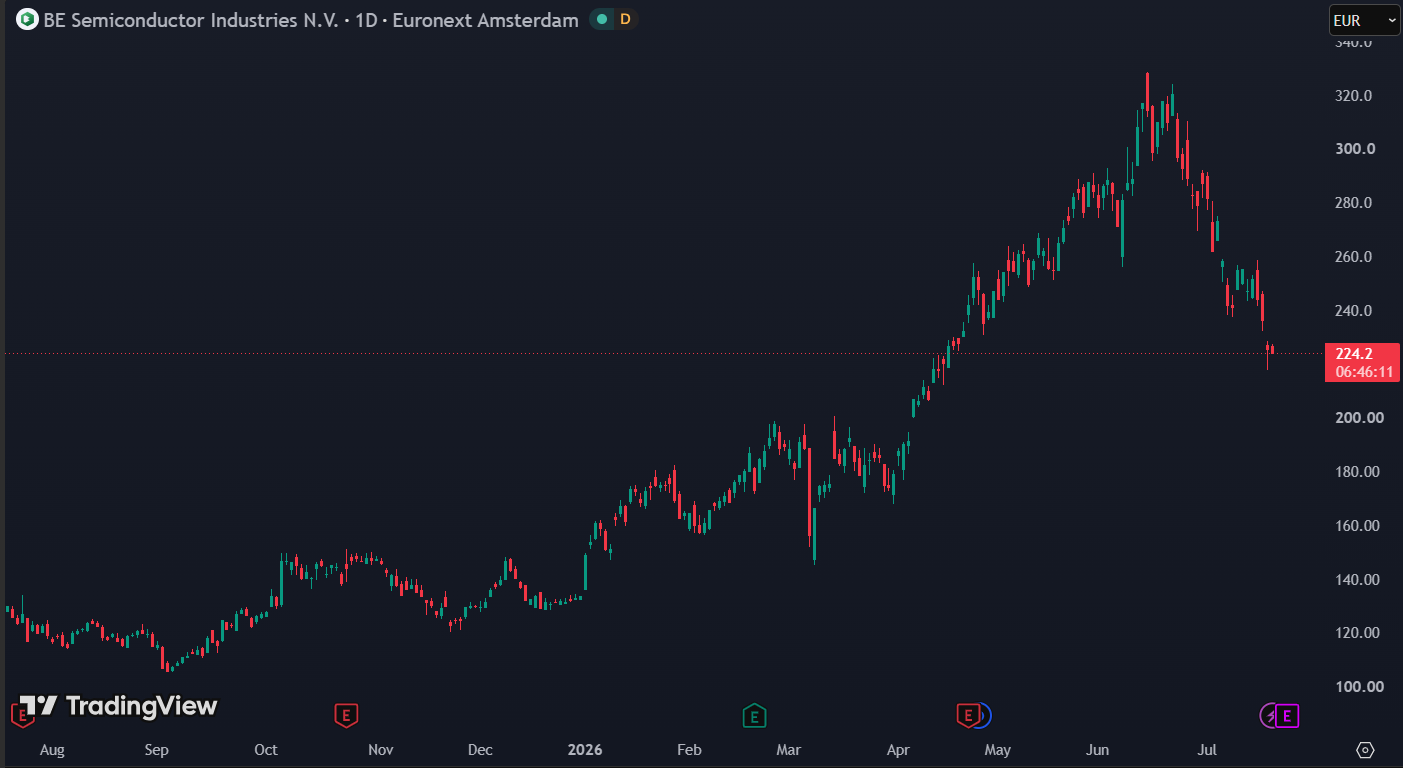The image size is (1403, 768).
Task: Click the Oct label on time axis
Action: [x=266, y=750]
